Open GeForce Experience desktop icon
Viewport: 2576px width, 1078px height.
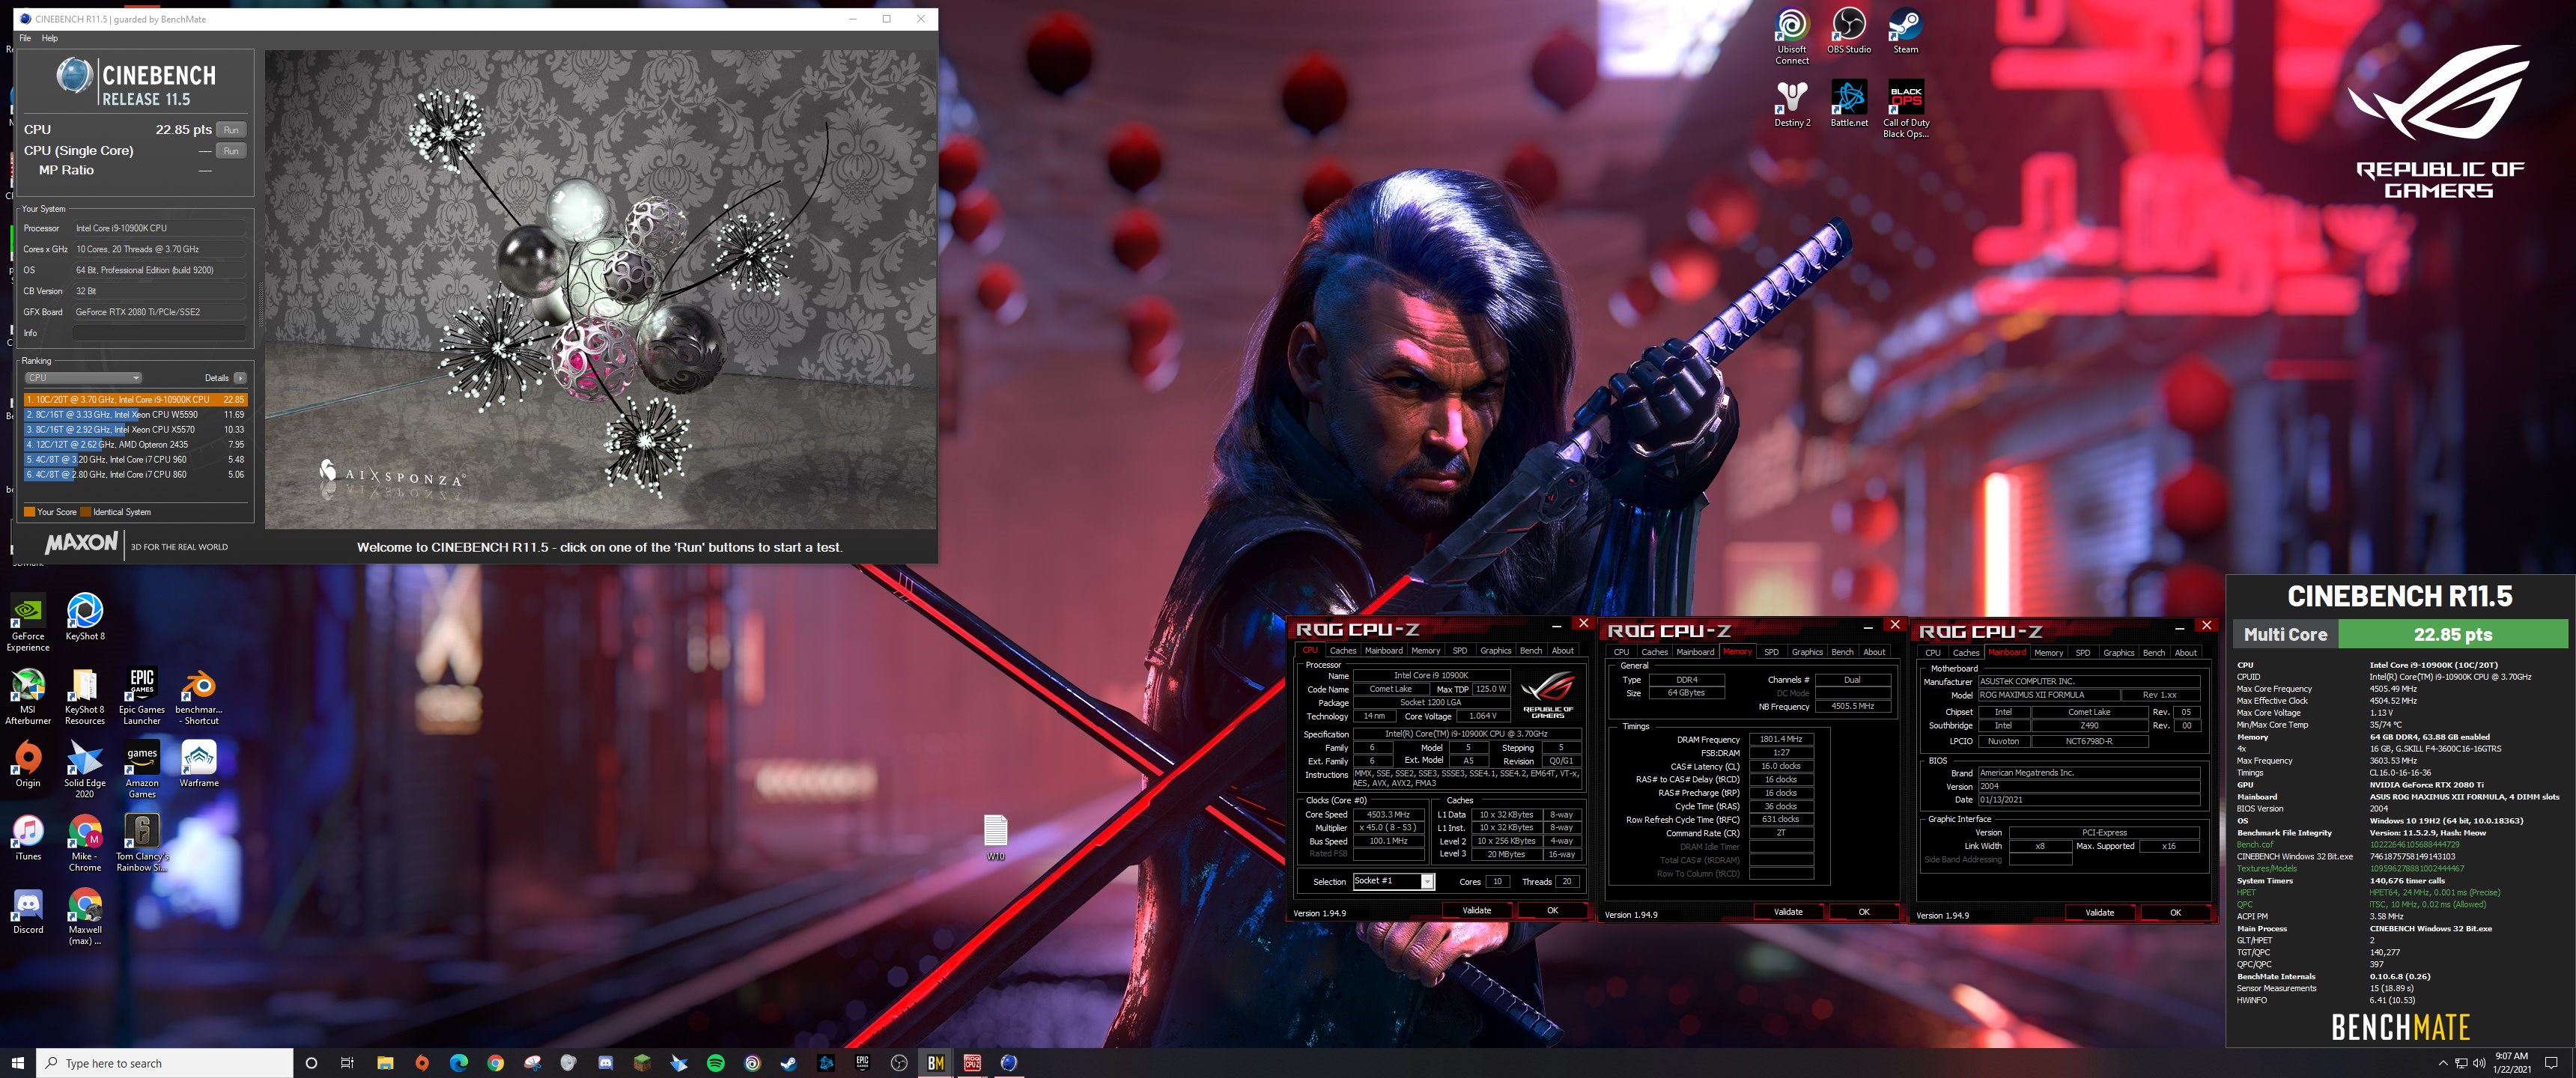pyautogui.click(x=28, y=622)
